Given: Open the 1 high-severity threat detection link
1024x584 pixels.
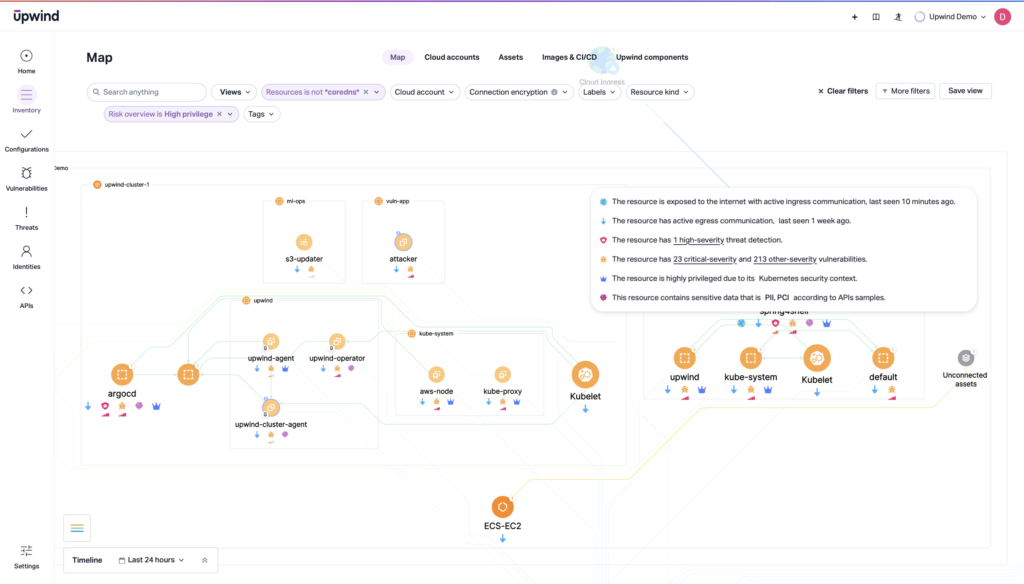Looking at the screenshot, I should [697, 239].
